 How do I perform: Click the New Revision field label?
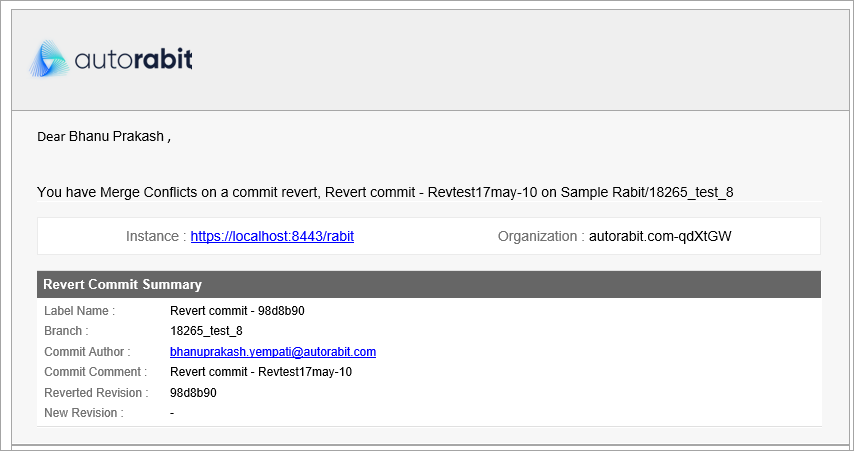pyautogui.click(x=83, y=413)
